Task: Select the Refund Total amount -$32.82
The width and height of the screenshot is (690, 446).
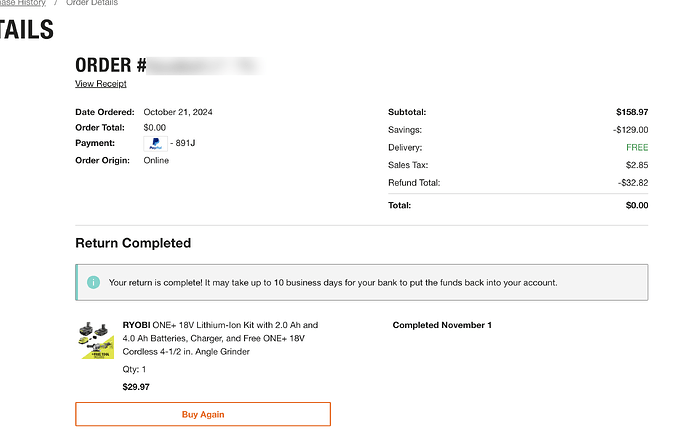Action: 633,183
